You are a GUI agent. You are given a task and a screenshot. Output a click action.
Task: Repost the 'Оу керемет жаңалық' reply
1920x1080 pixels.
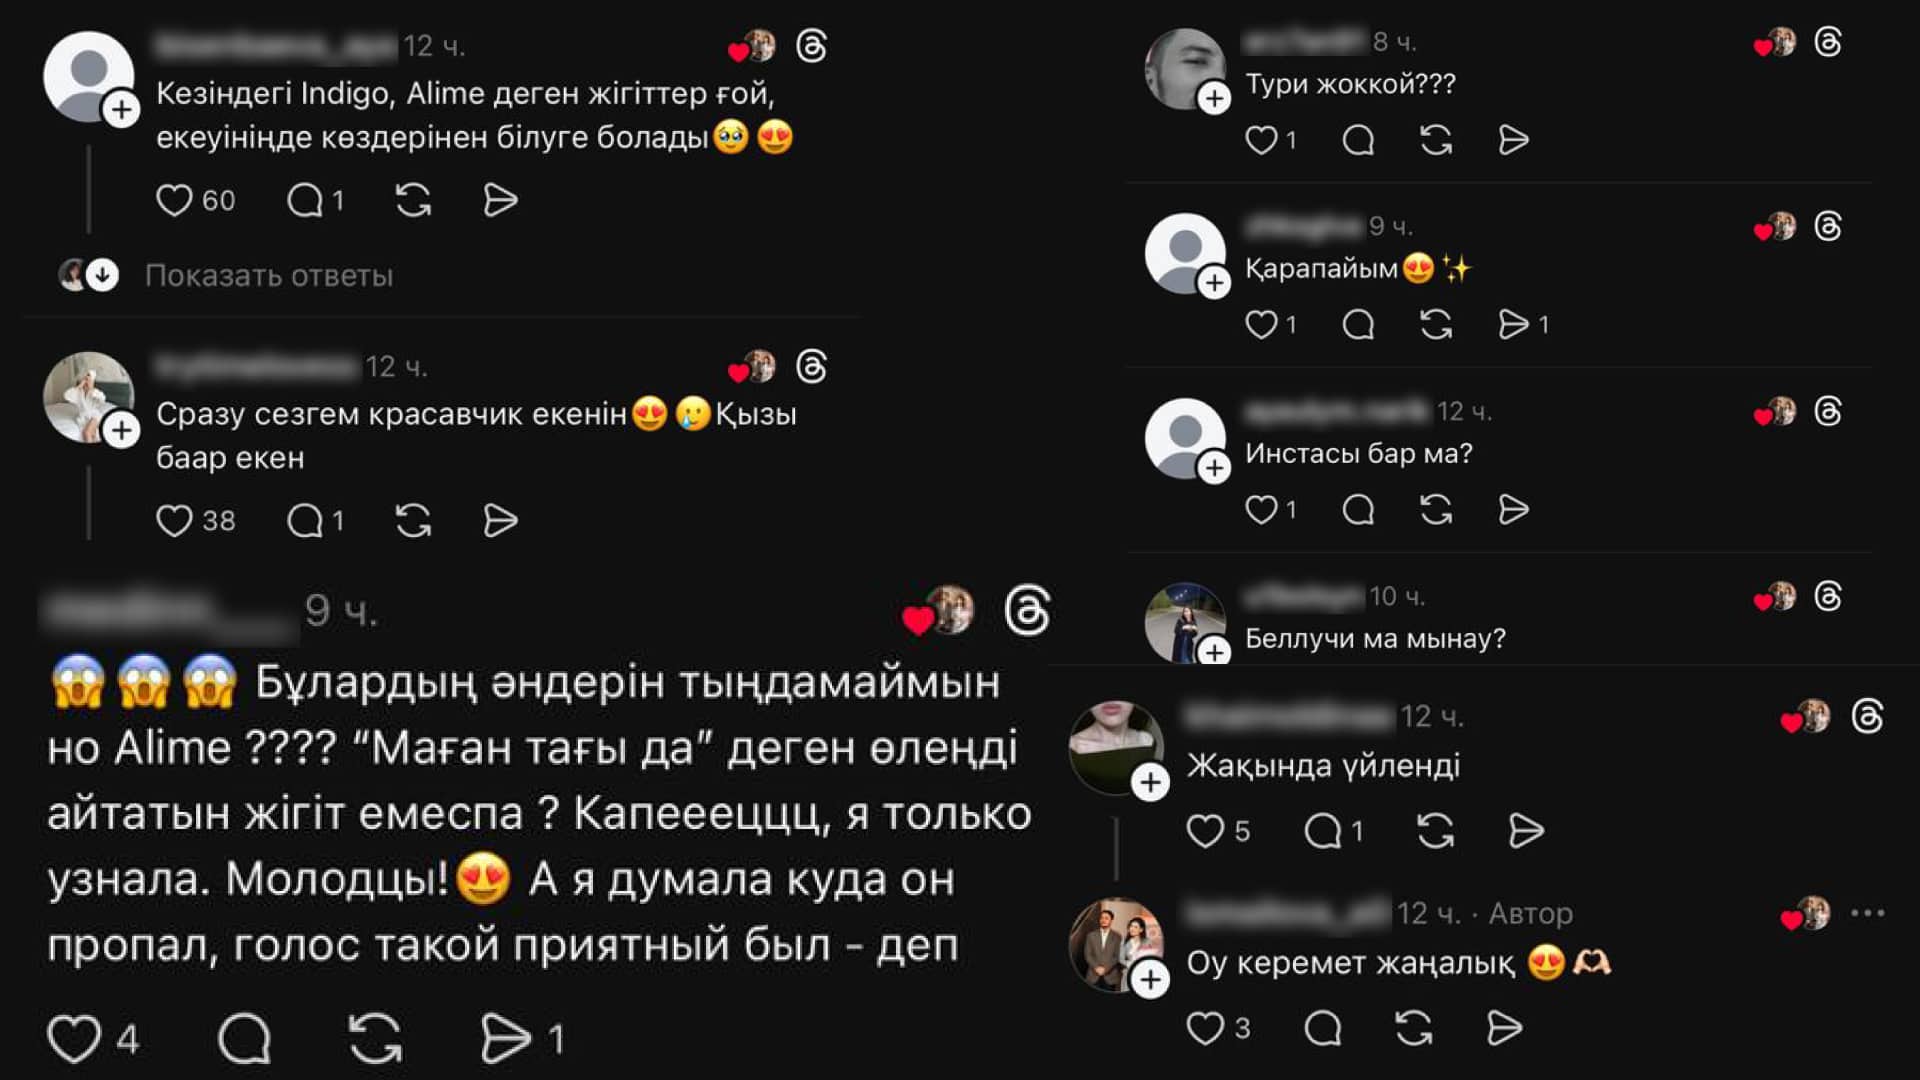1414,1027
